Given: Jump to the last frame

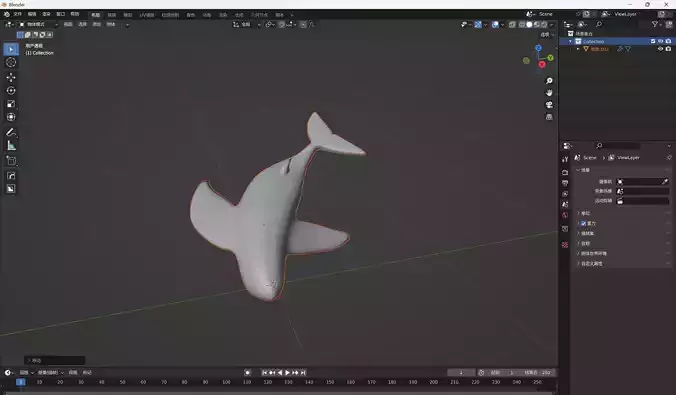Looking at the screenshot, I should [x=303, y=373].
